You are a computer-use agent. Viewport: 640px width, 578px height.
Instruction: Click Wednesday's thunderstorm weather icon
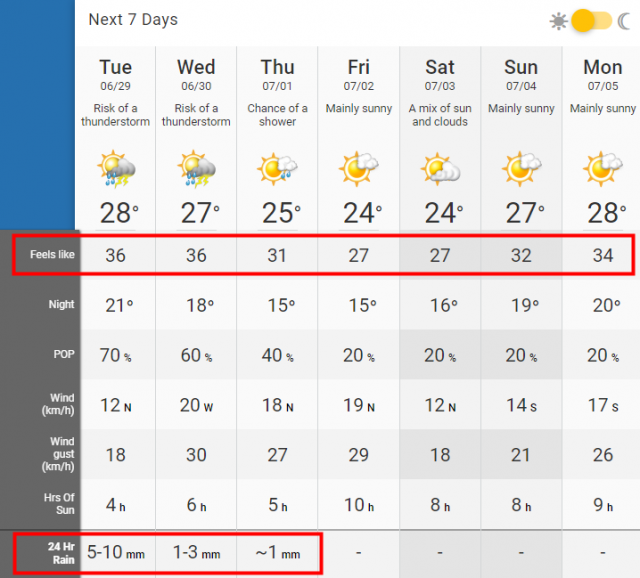pos(197,169)
